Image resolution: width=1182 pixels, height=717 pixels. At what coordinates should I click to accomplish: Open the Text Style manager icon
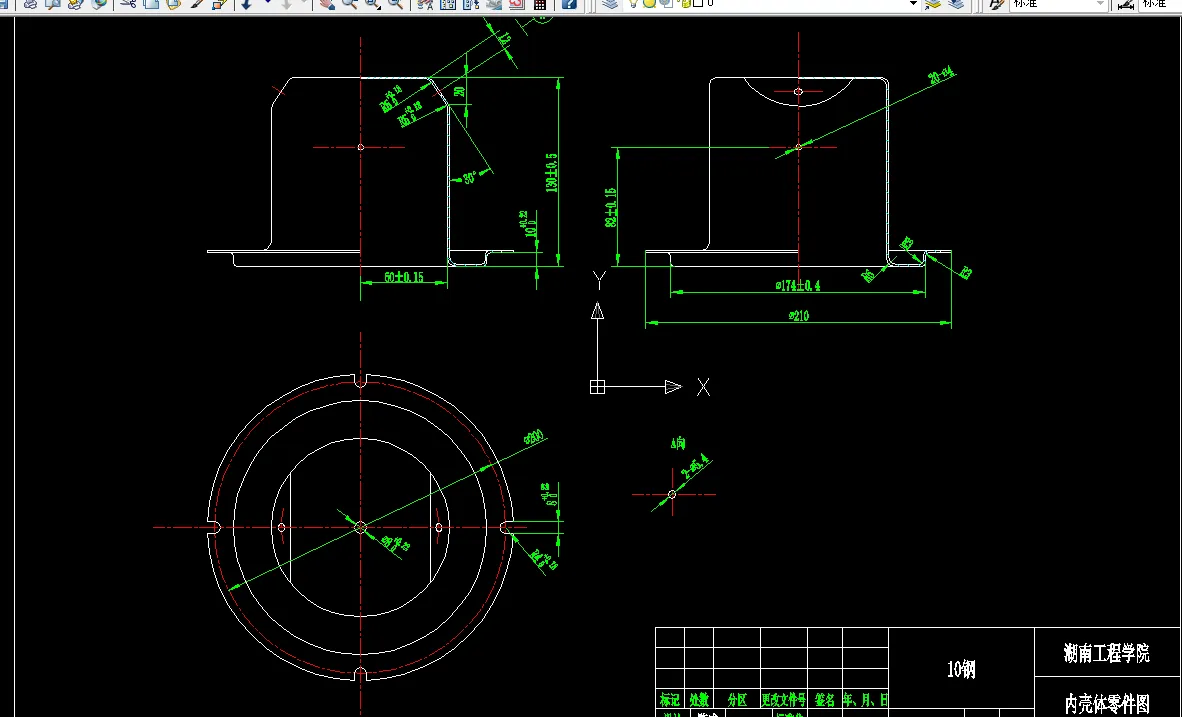point(997,4)
